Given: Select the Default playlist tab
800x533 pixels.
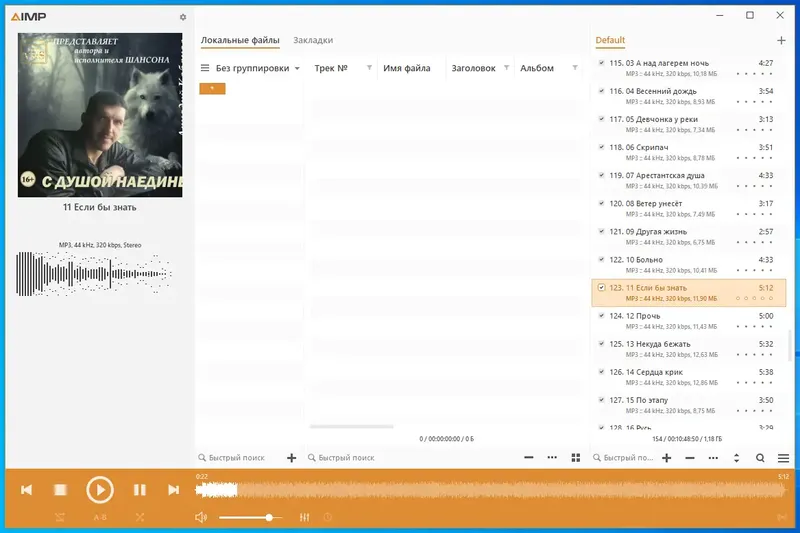Looking at the screenshot, I should [x=610, y=40].
